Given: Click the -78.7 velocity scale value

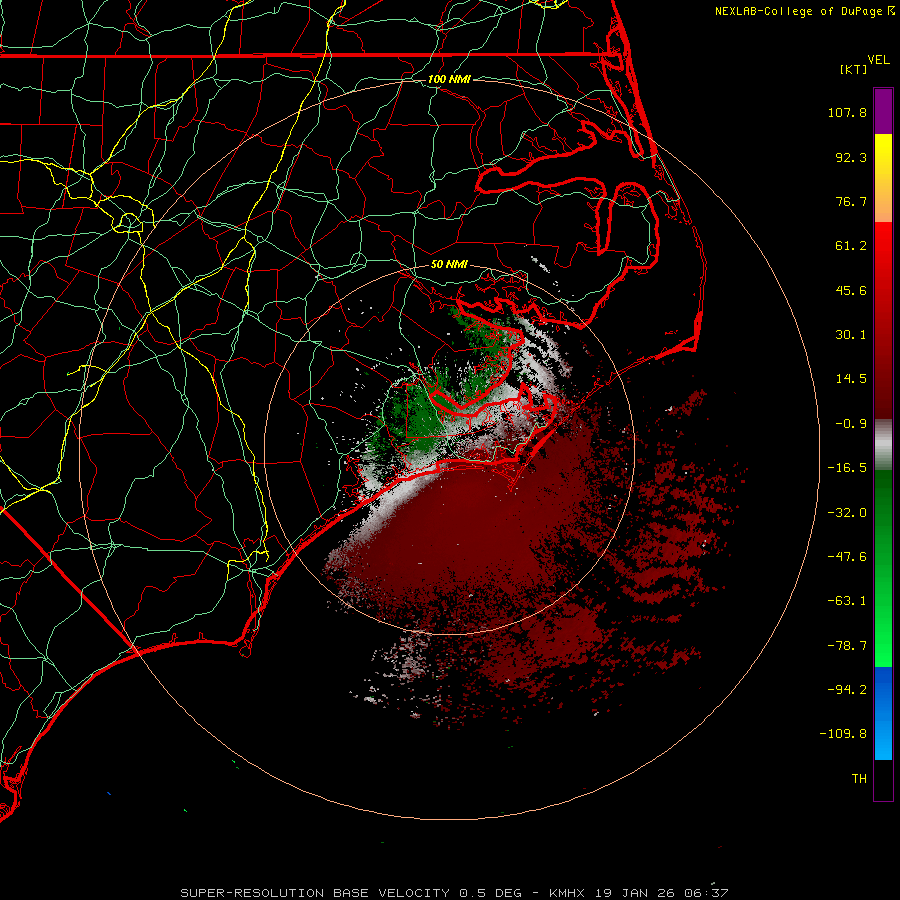Looking at the screenshot, I should [847, 646].
